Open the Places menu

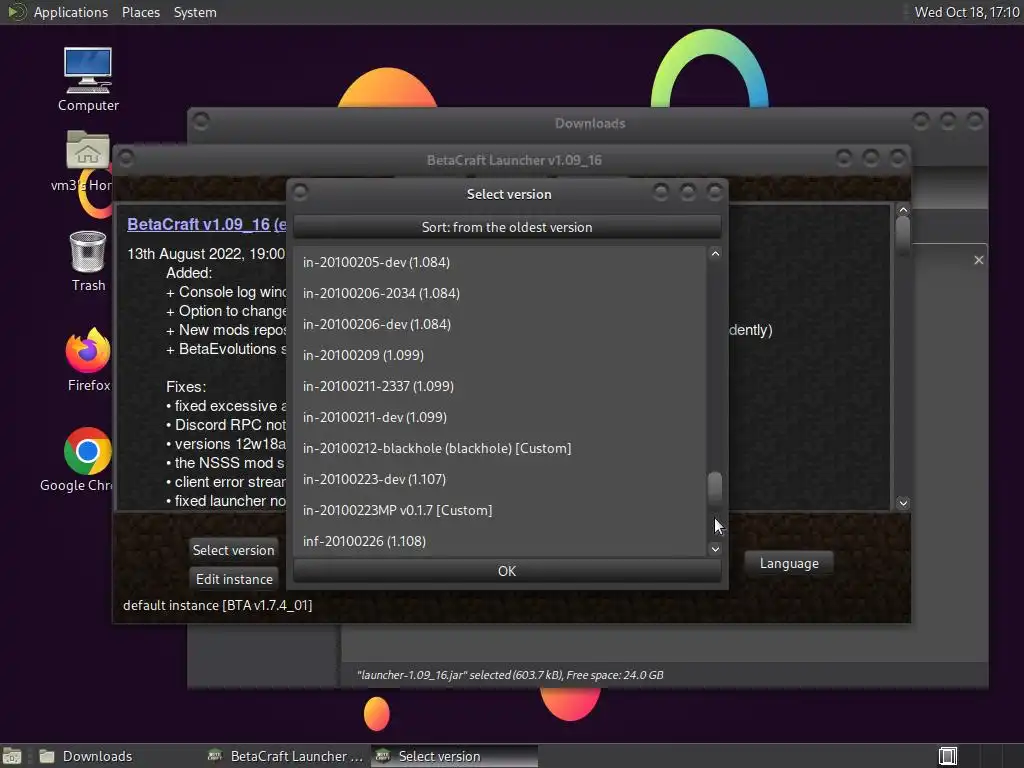140,12
